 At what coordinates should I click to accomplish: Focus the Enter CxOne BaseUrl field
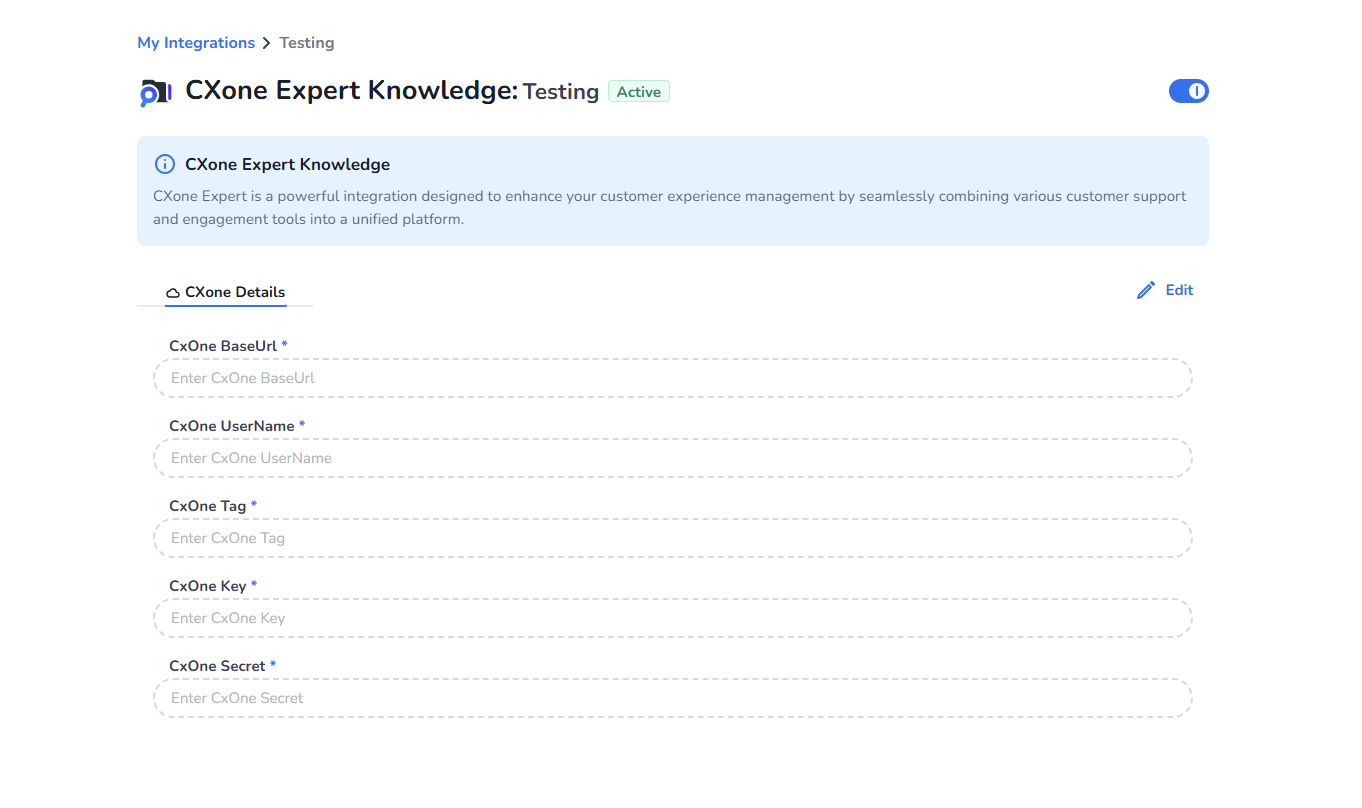(x=672, y=378)
